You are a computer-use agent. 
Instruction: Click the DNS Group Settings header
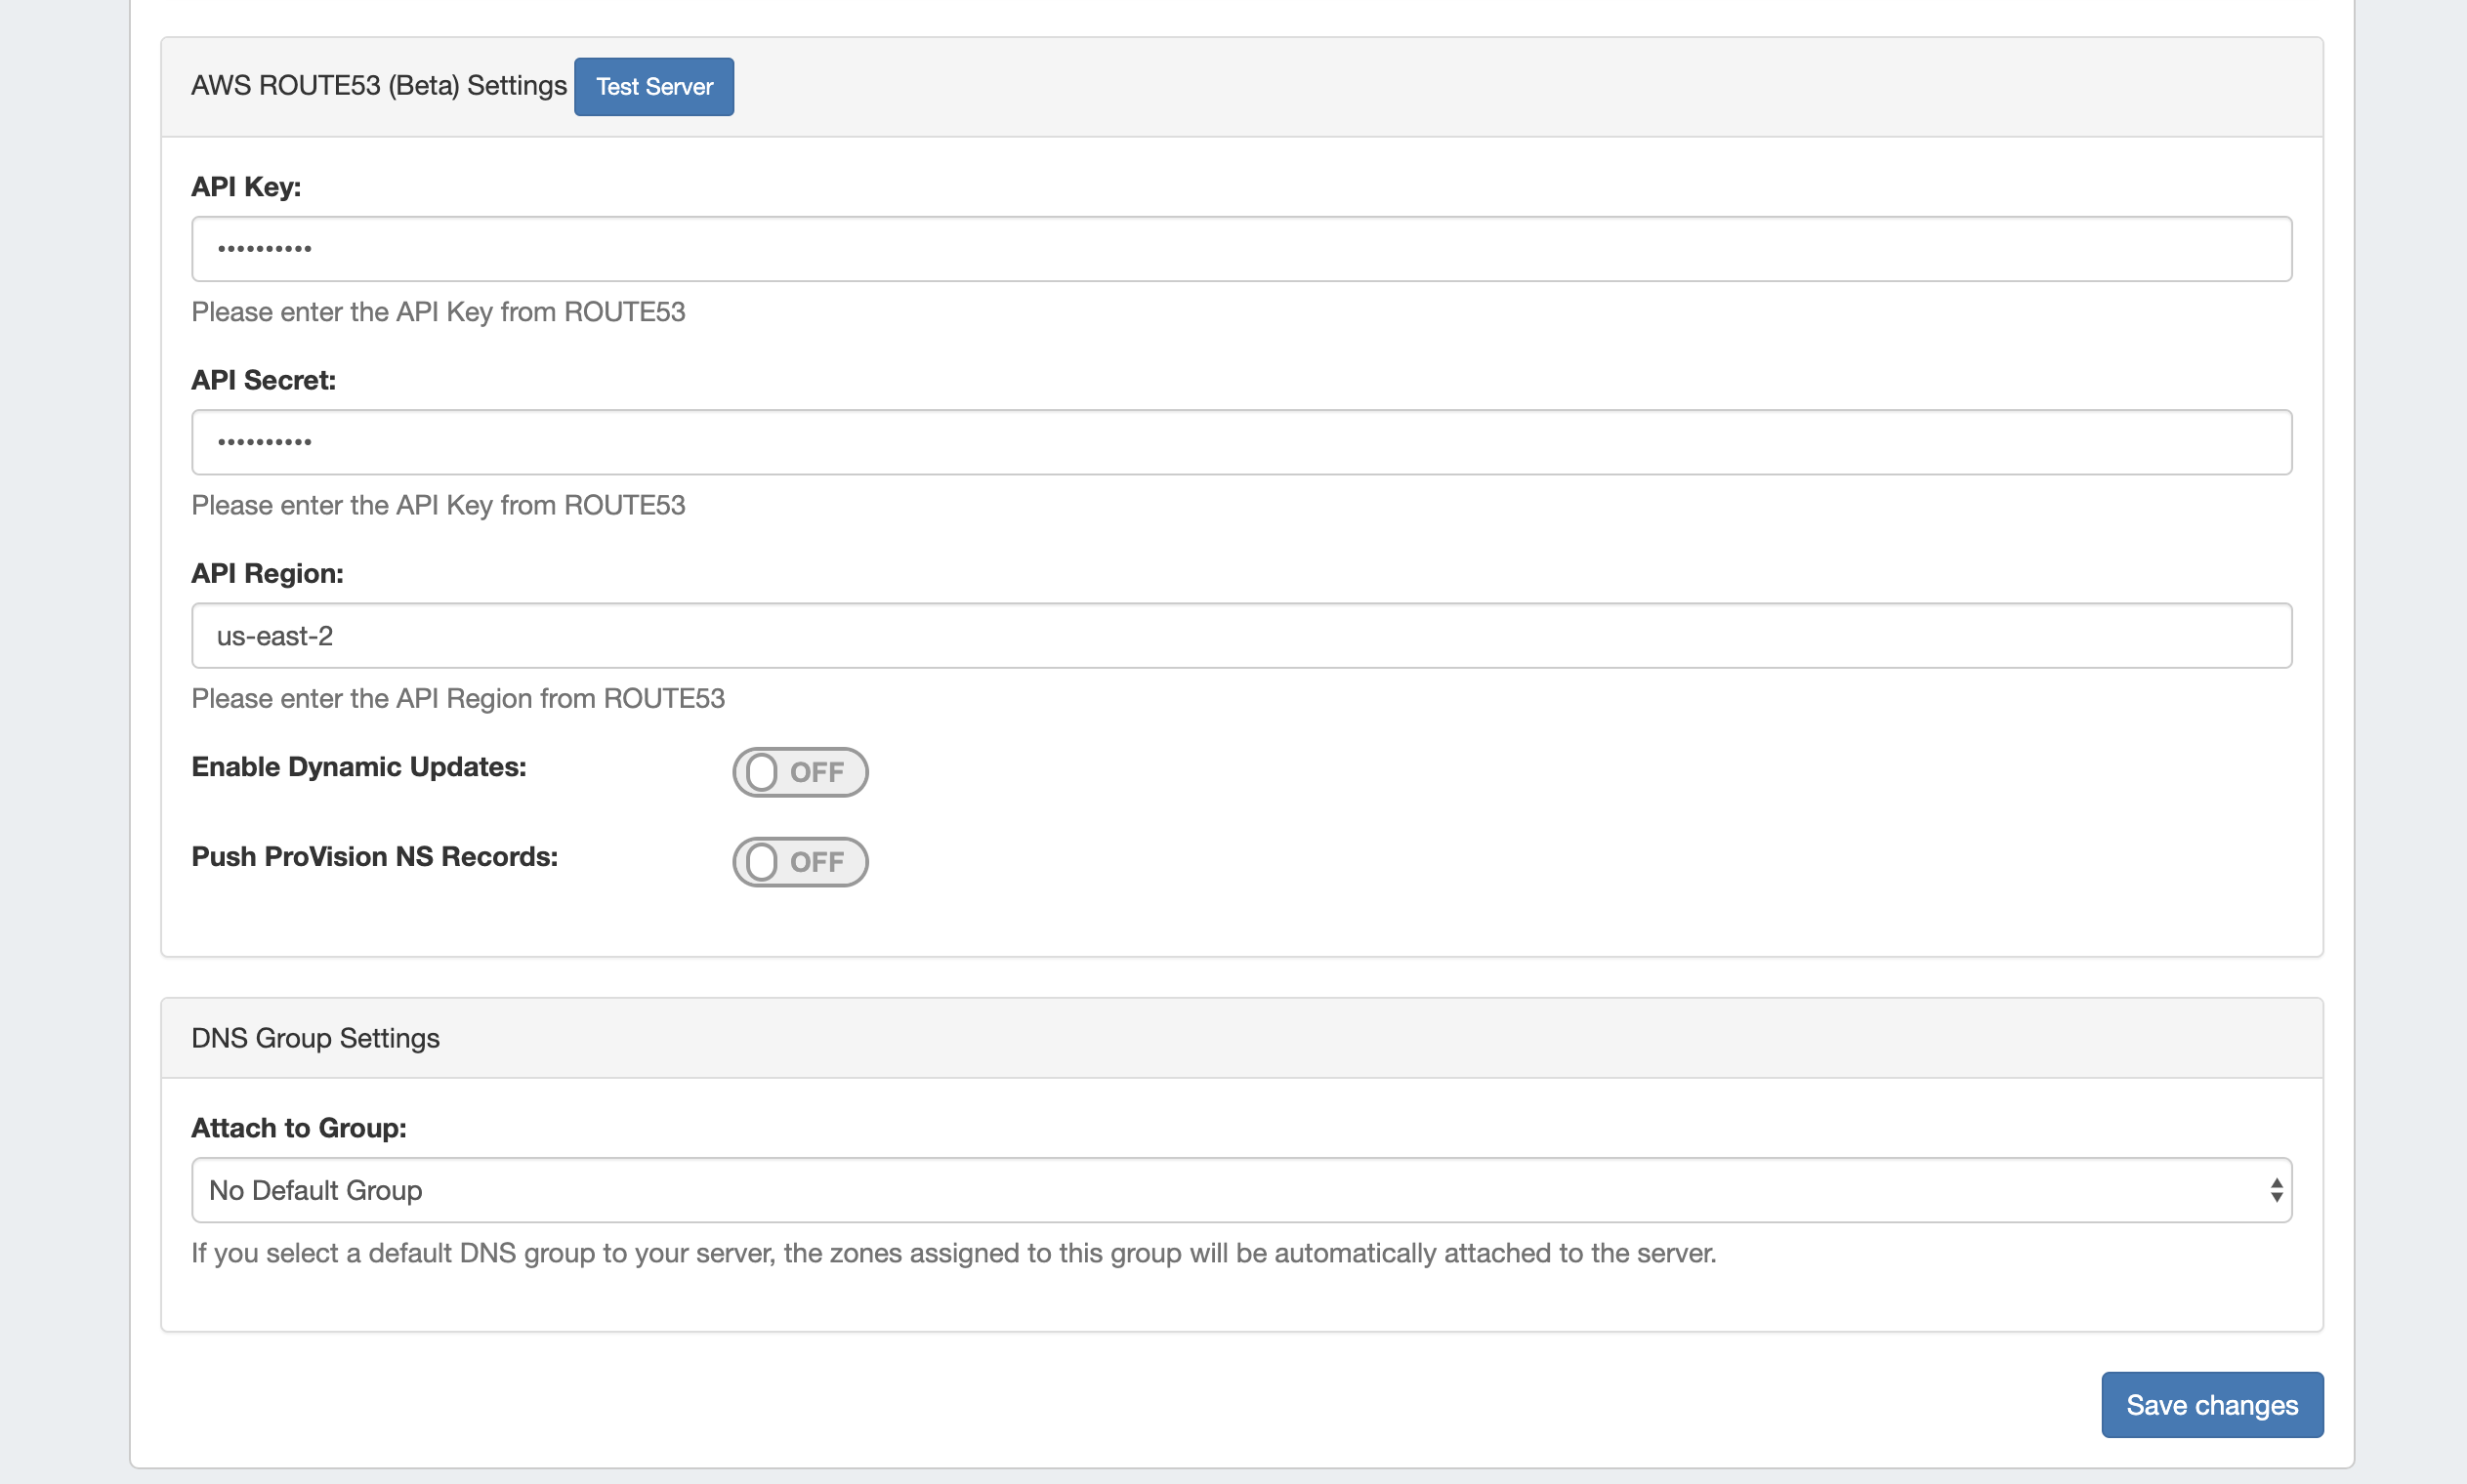(315, 1038)
